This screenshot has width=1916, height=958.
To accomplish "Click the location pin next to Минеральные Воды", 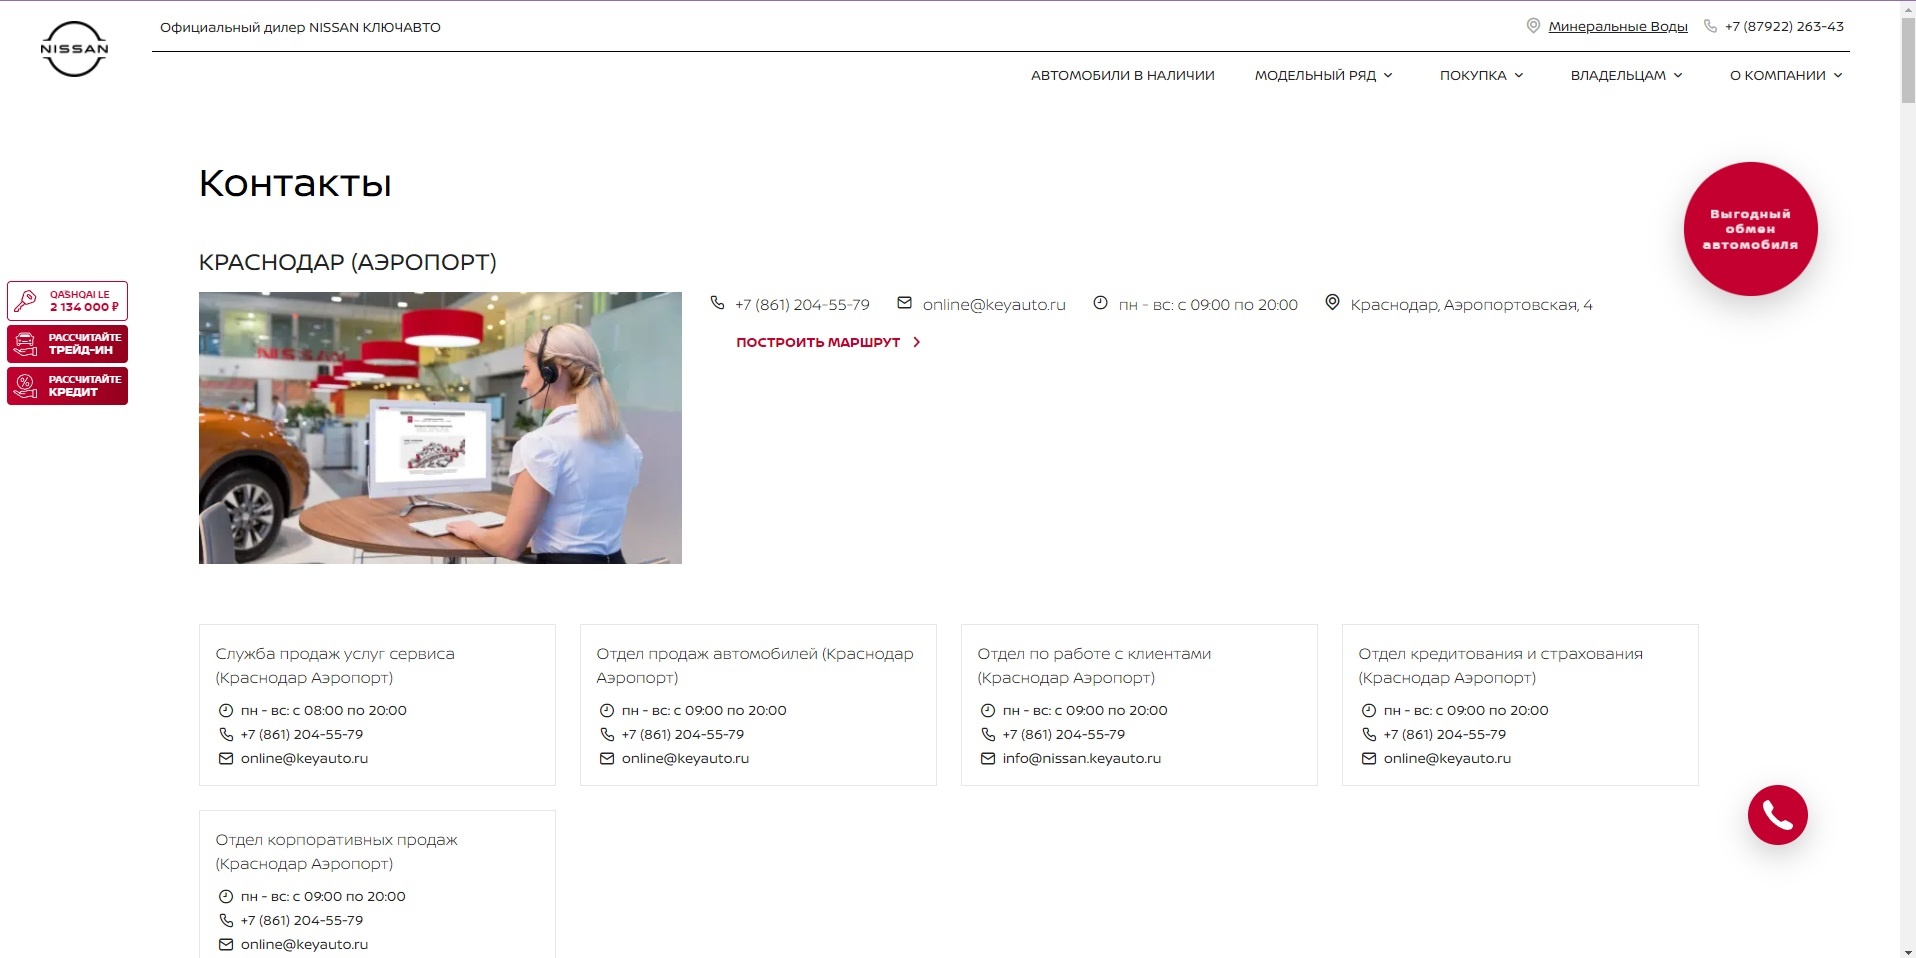I will click(1533, 26).
